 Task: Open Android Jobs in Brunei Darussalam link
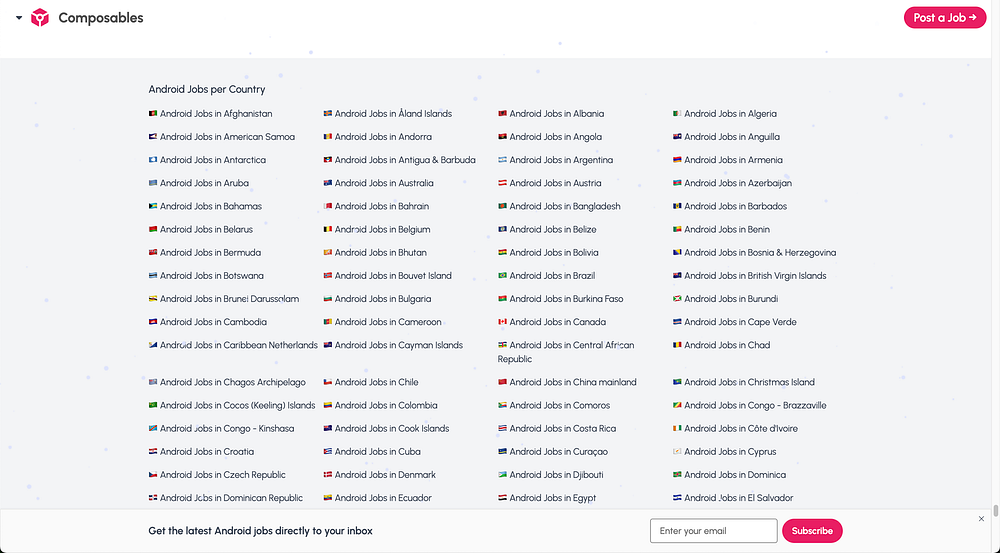point(224,299)
